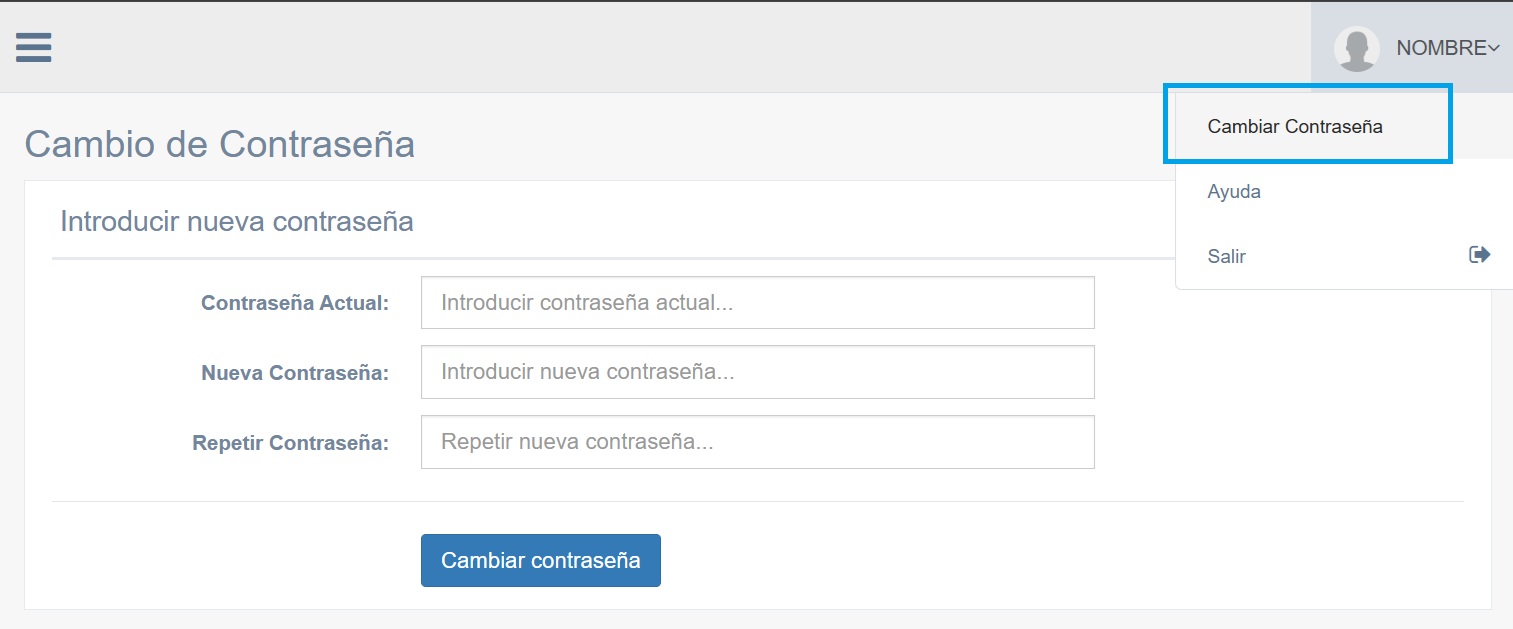Toggle the NOMBRE user dropdown label
Viewport: 1513px width, 629px height.
point(1441,48)
